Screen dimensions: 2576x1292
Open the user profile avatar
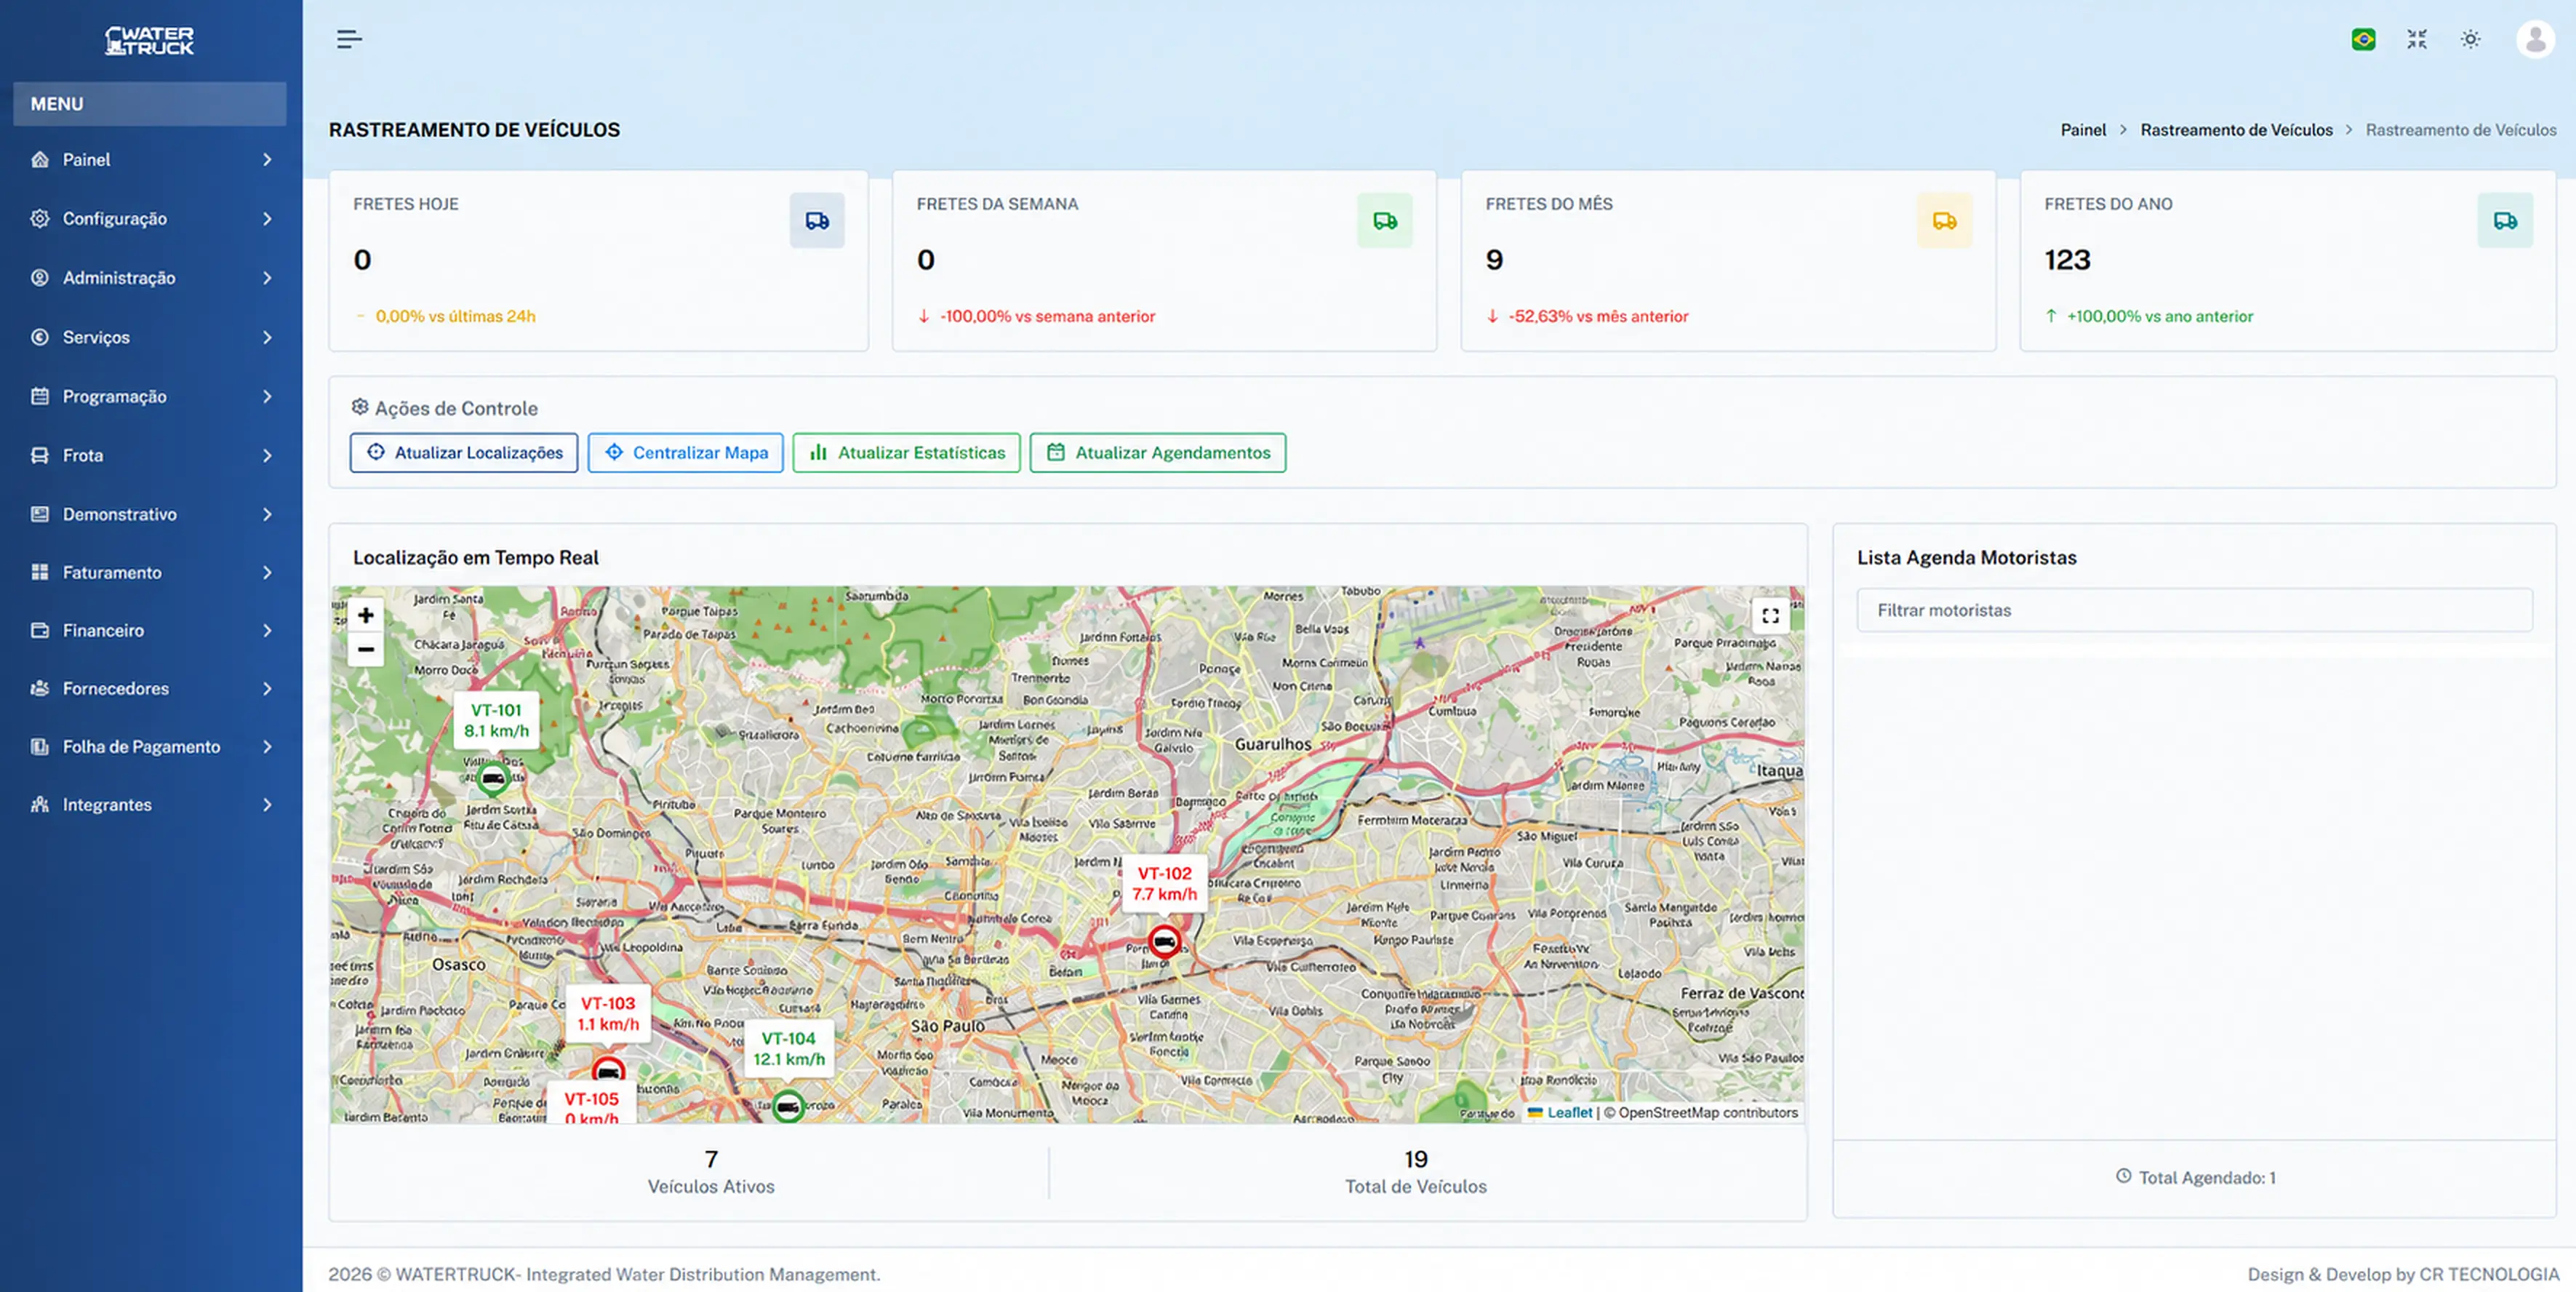click(2535, 40)
